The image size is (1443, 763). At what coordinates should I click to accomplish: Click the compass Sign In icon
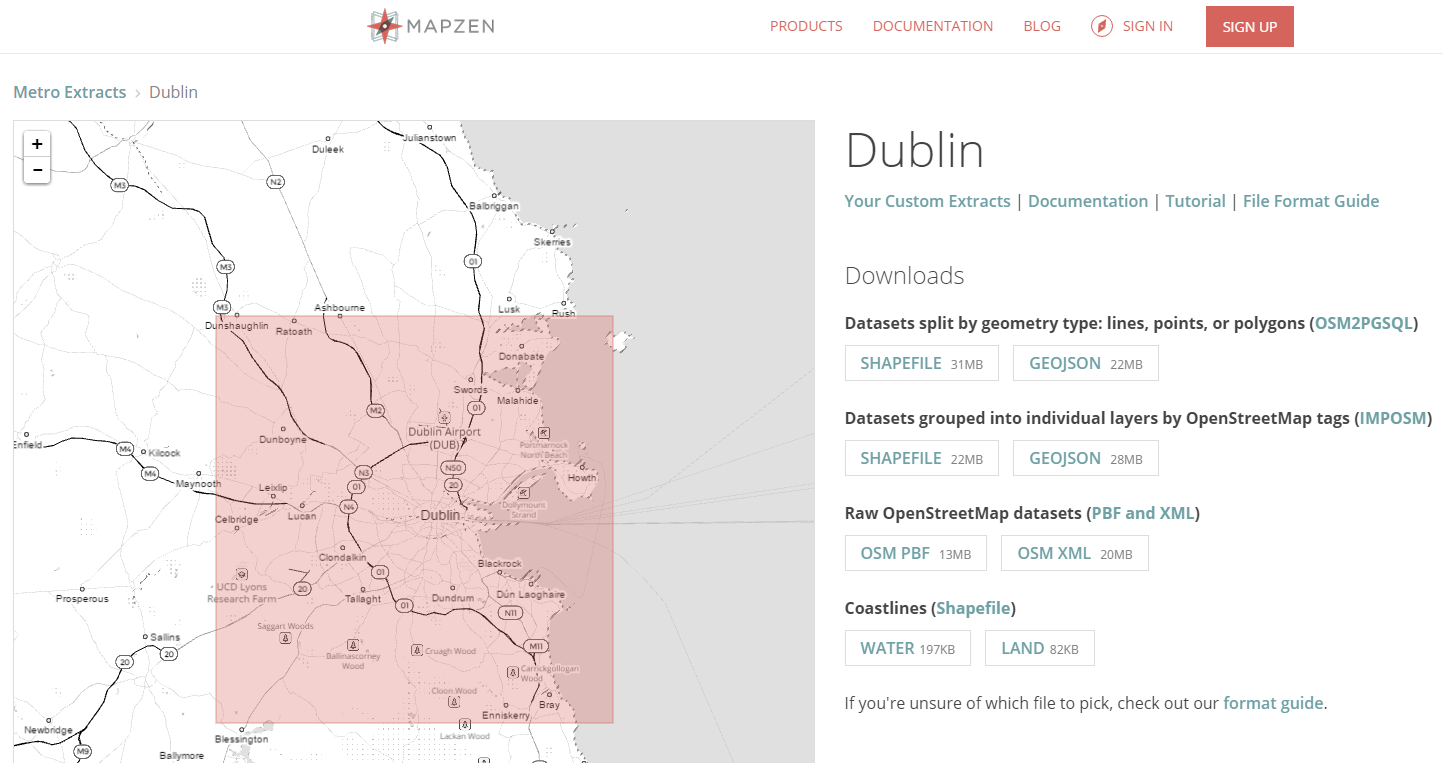(1102, 26)
